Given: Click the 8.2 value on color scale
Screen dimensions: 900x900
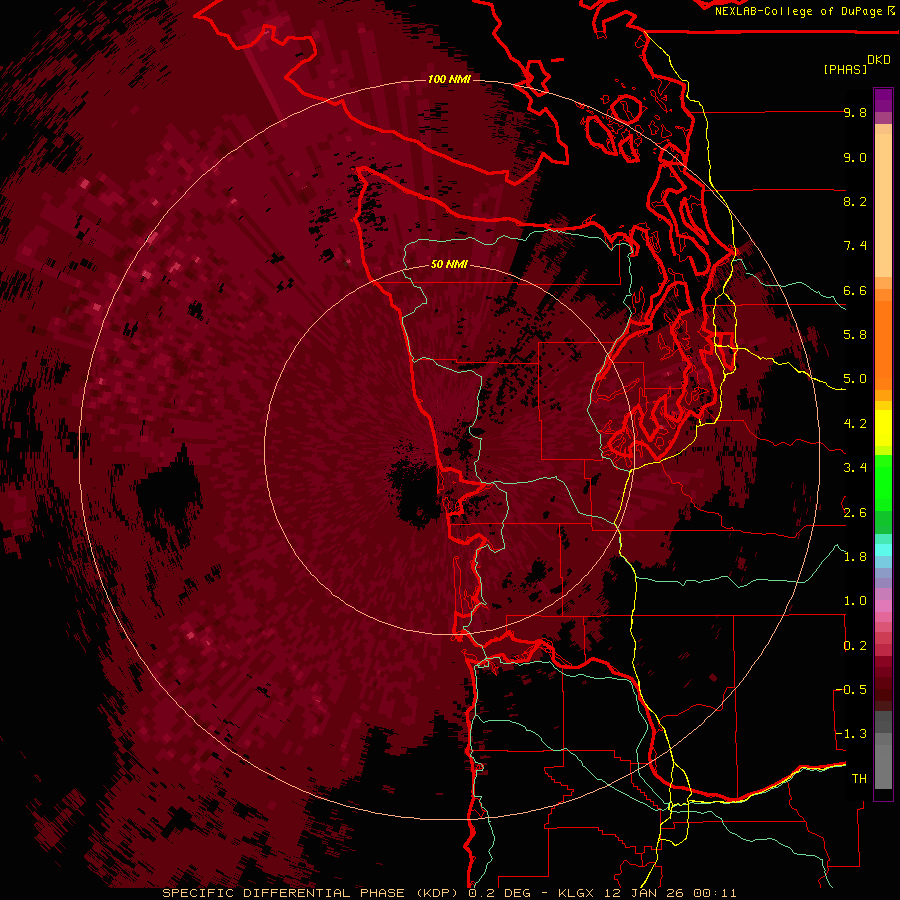Looking at the screenshot, I should click(855, 201).
